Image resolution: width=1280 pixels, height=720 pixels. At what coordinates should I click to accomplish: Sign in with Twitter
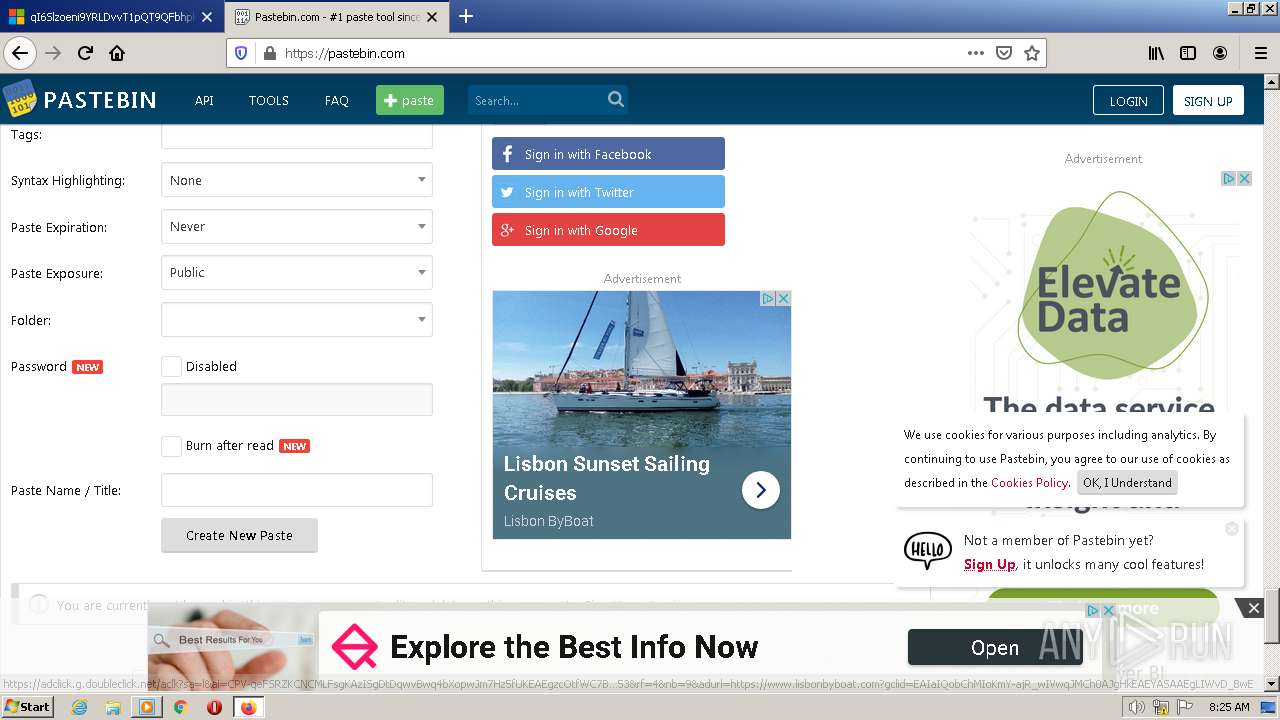(x=608, y=192)
